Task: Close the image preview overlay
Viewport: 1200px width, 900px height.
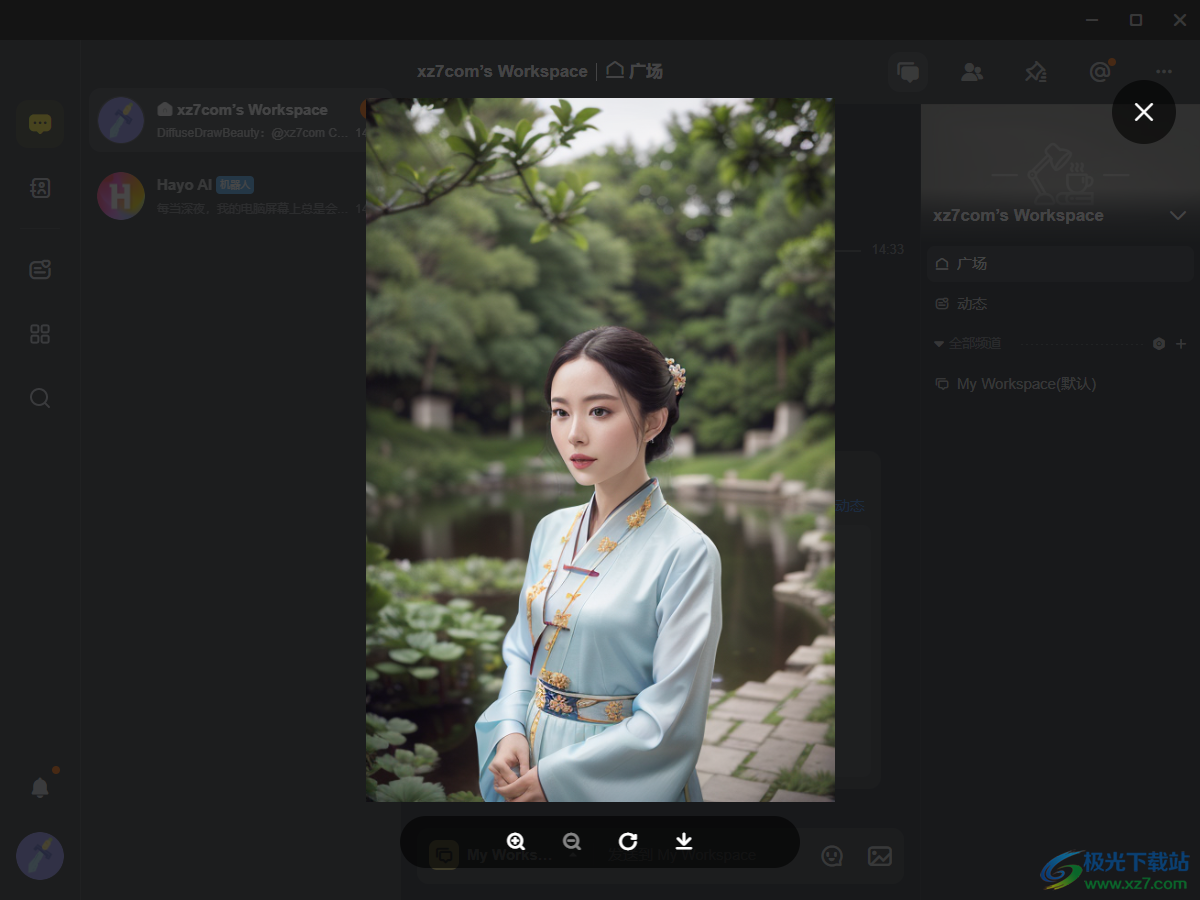Action: 1144,112
